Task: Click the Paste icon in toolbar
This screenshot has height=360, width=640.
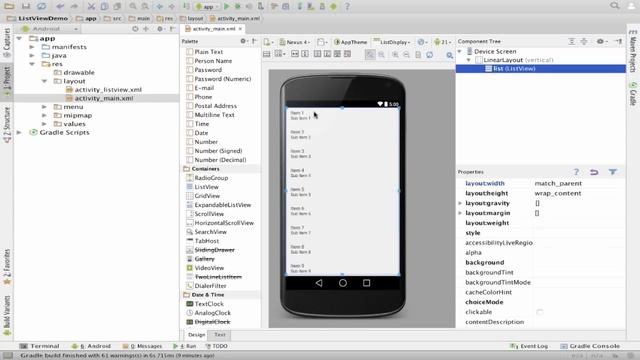Action: coord(118,6)
